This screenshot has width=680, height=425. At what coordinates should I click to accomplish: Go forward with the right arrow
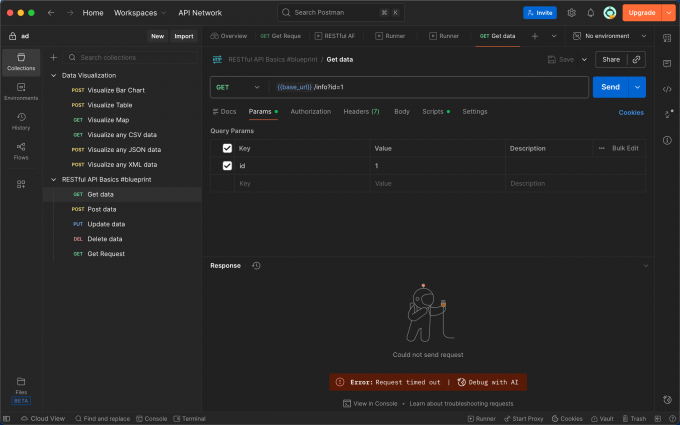69,13
